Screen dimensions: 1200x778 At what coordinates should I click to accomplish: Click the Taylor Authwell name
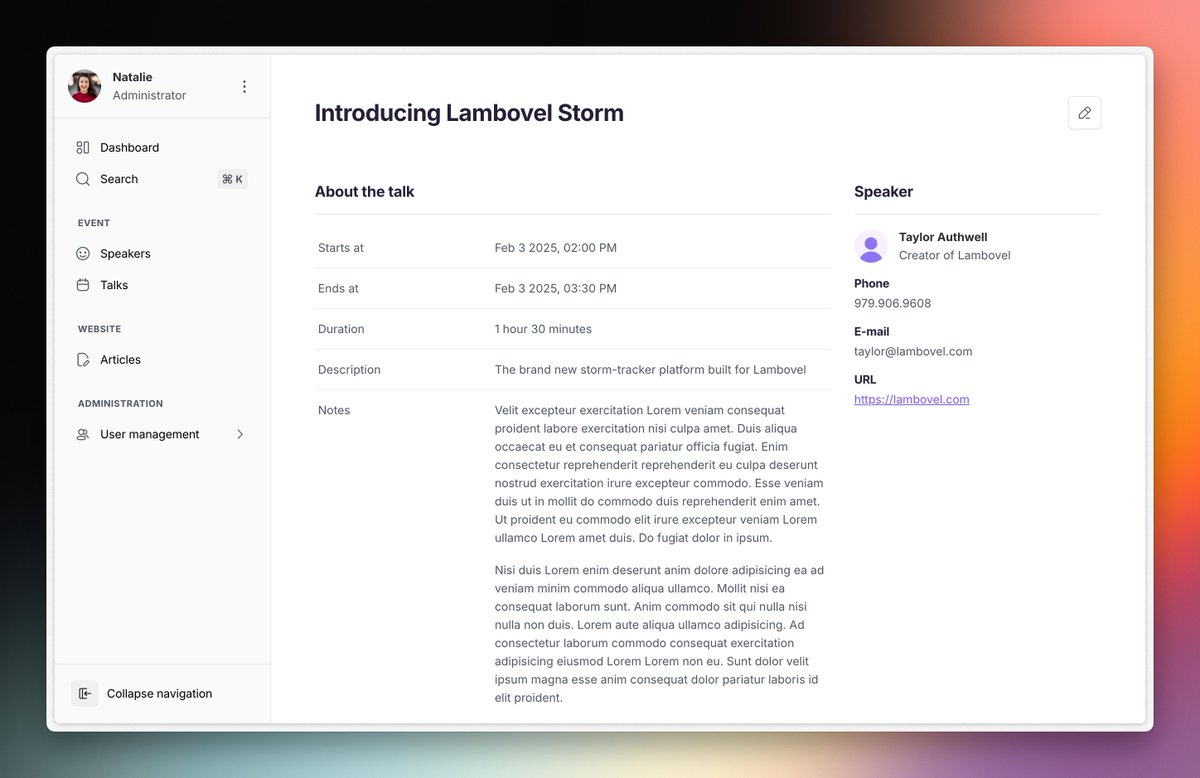point(943,237)
